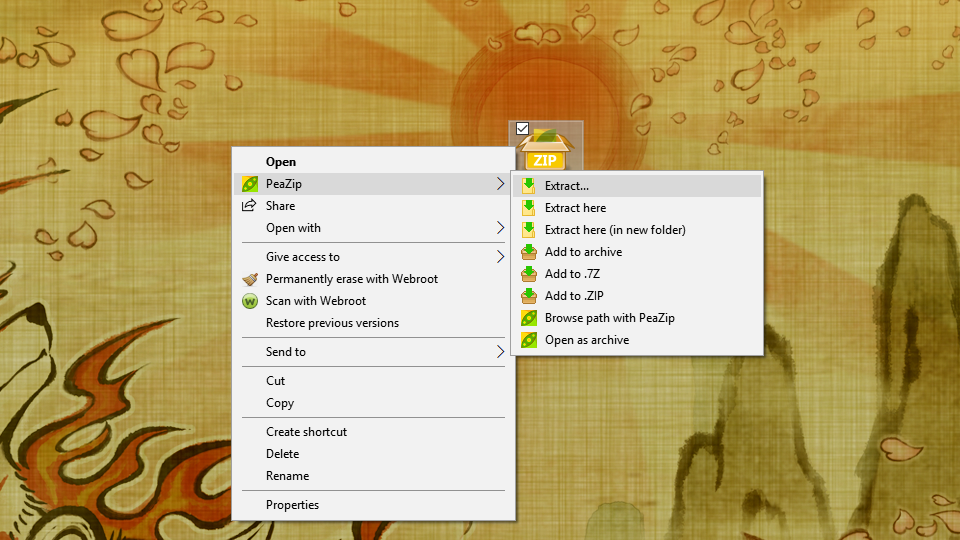Choose Extract here (in new folder)
This screenshot has height=540, width=960.
coord(637,230)
